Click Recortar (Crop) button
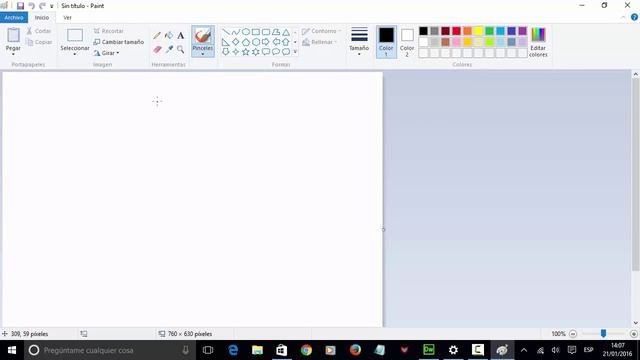 [109, 31]
